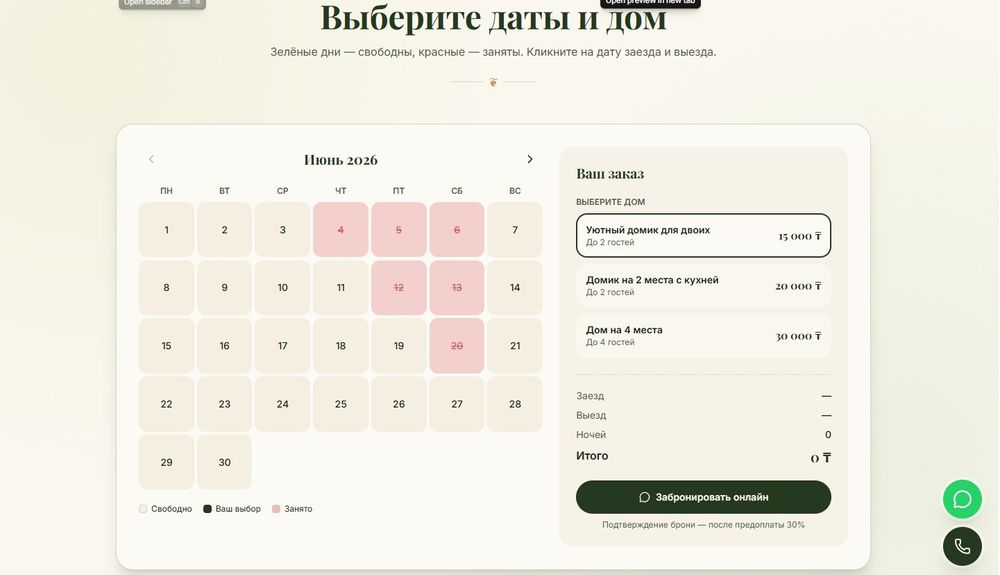Open WhatsApp chat floating button
This screenshot has height=575, width=1000.
(962, 499)
